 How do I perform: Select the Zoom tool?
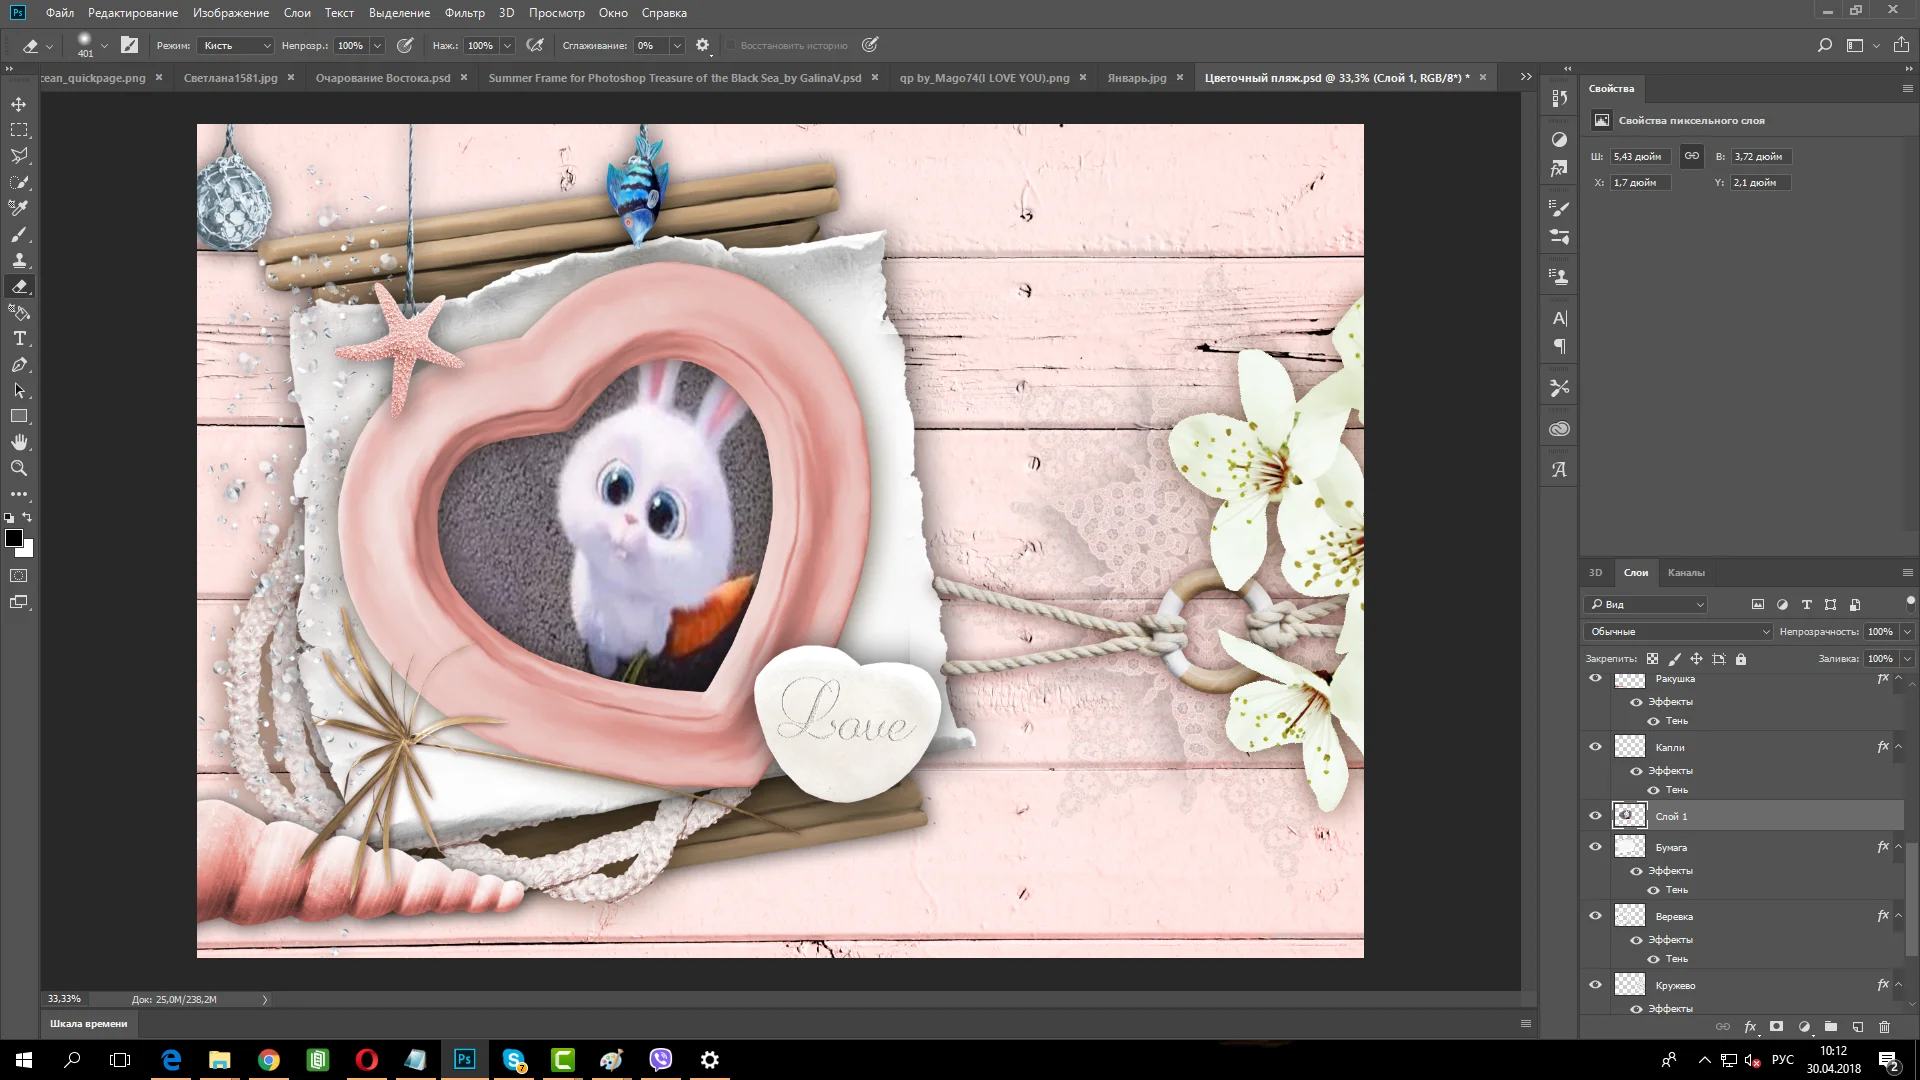19,468
